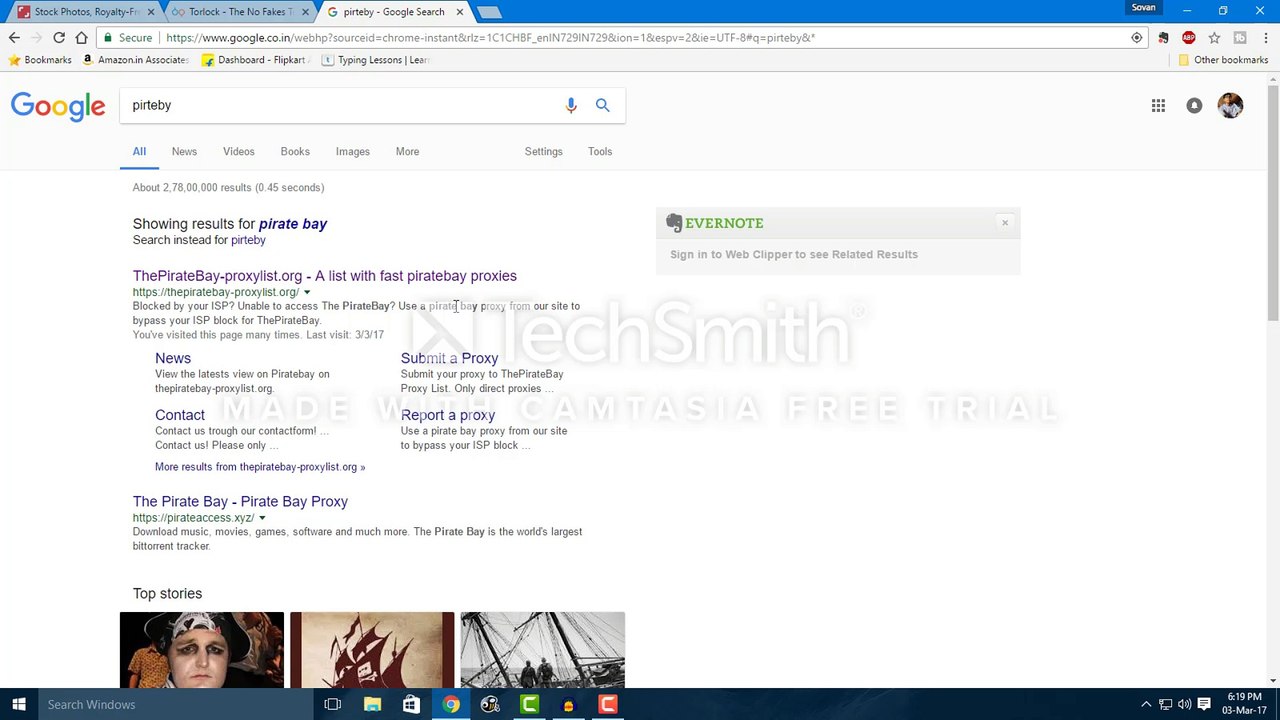Search instead for pirteby
Screen dimensions: 1280x720
click(248, 240)
